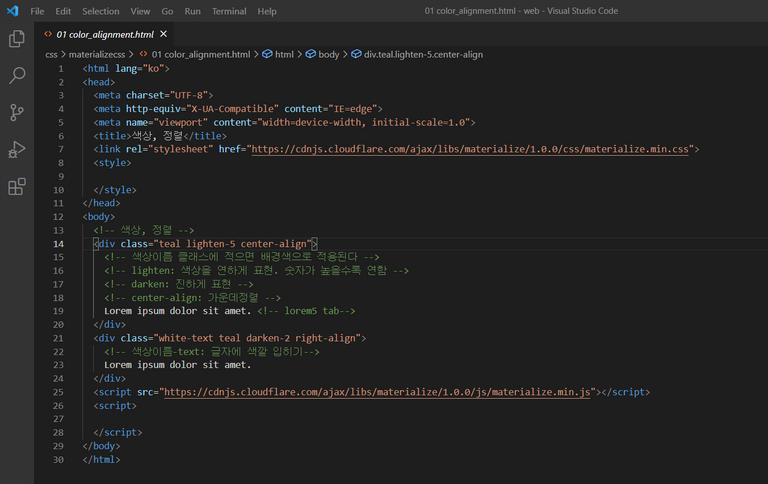Click the comment about lighten on line 16

256,270
